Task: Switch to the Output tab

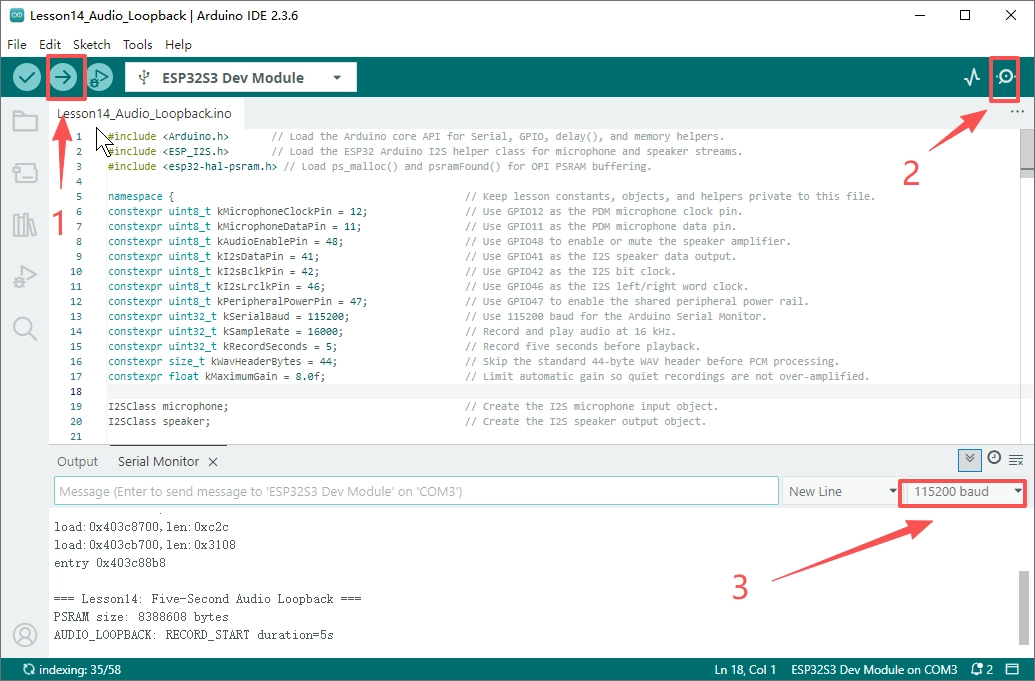Action: click(77, 462)
